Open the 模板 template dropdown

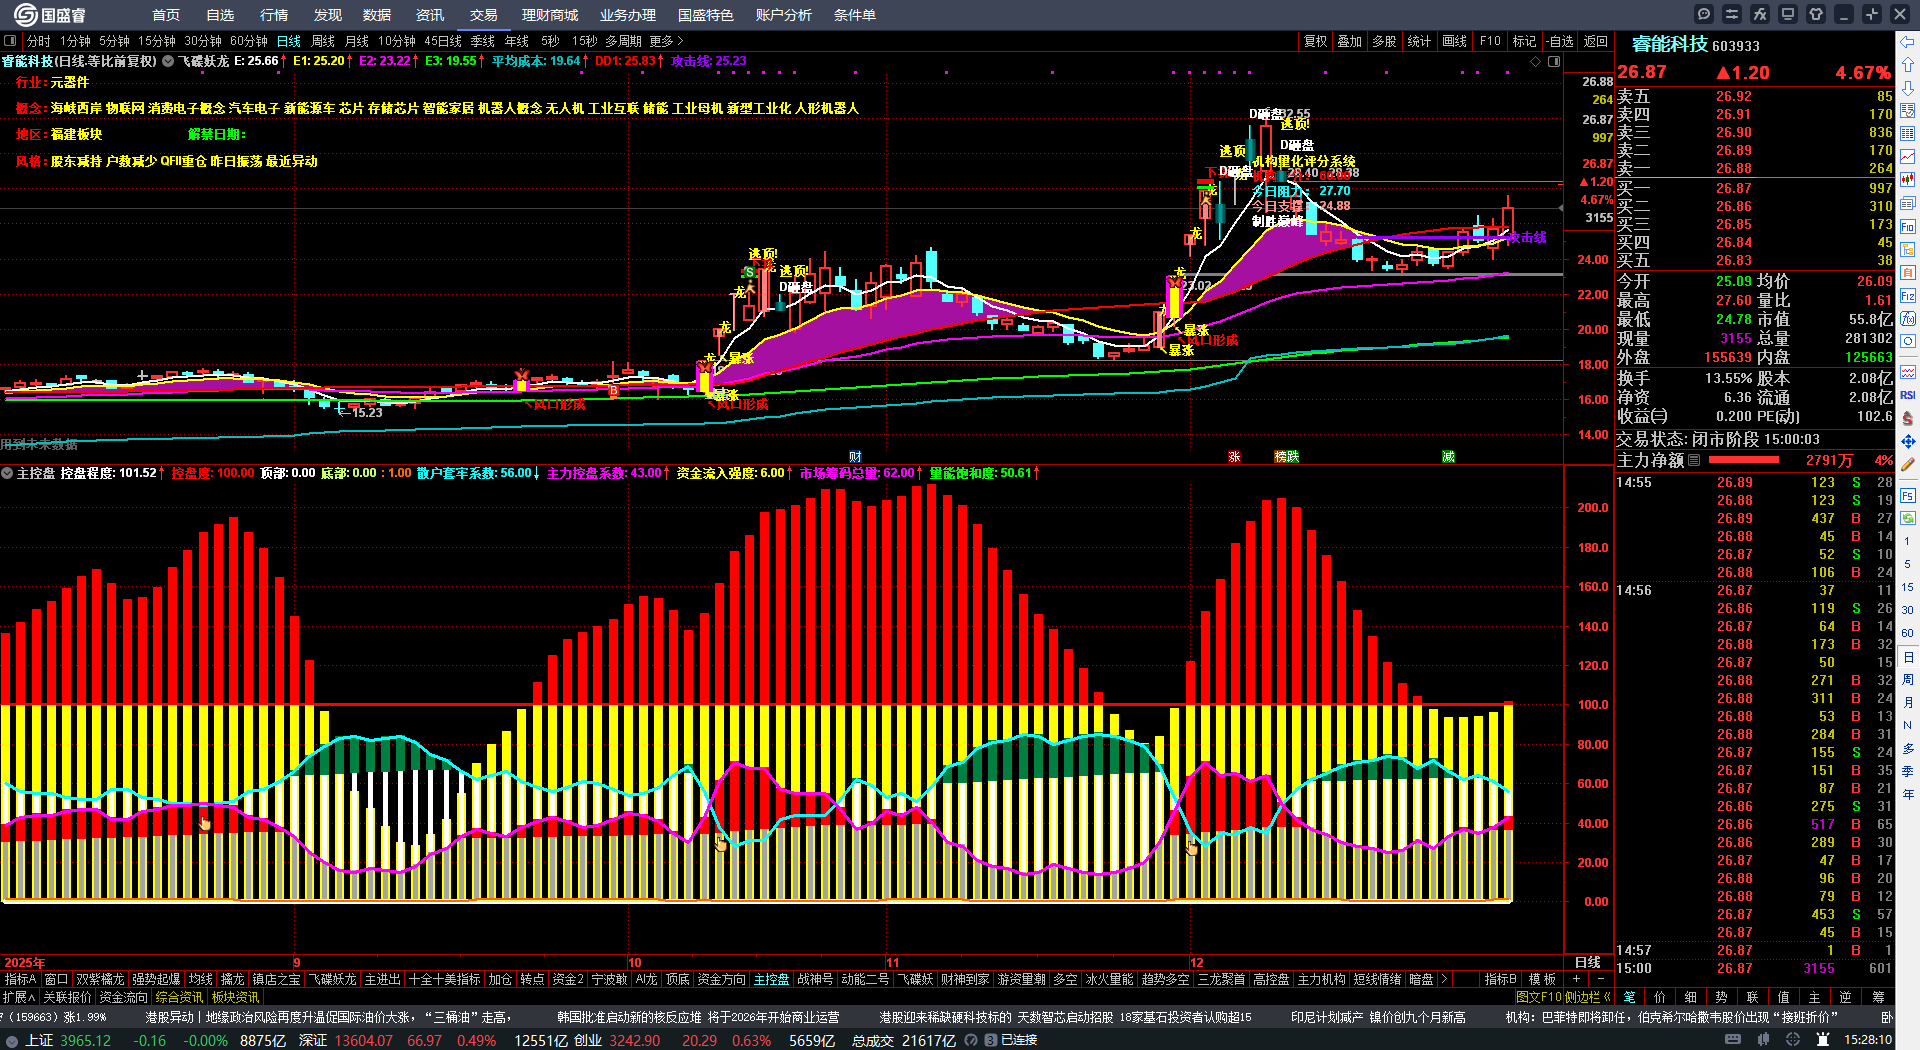pos(1543,979)
